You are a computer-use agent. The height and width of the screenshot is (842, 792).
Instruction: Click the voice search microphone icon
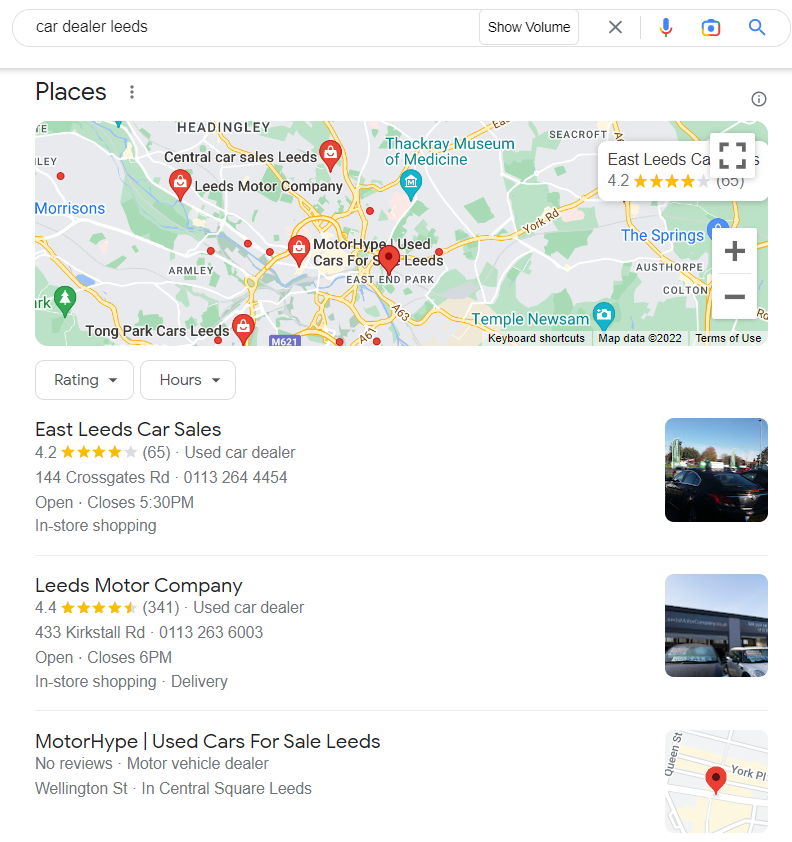pyautogui.click(x=666, y=28)
